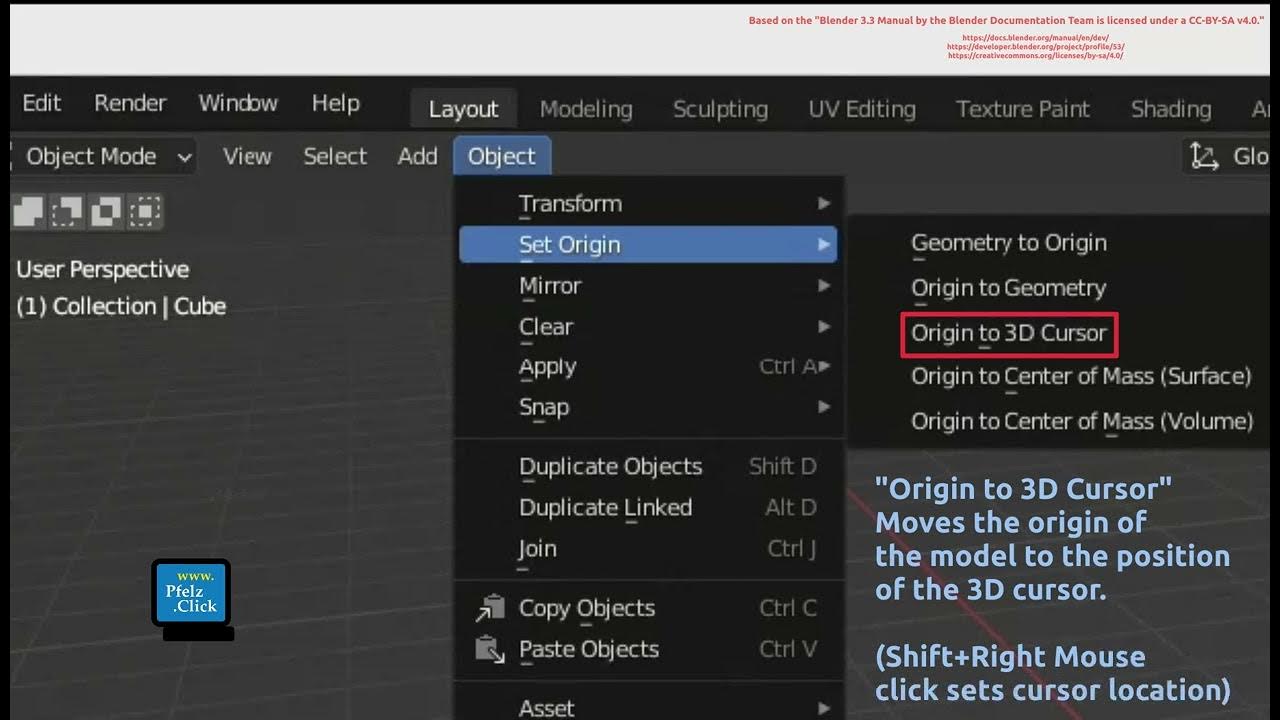Image resolution: width=1280 pixels, height=720 pixels.
Task: Click the Paste Objects icon
Action: pos(490,649)
